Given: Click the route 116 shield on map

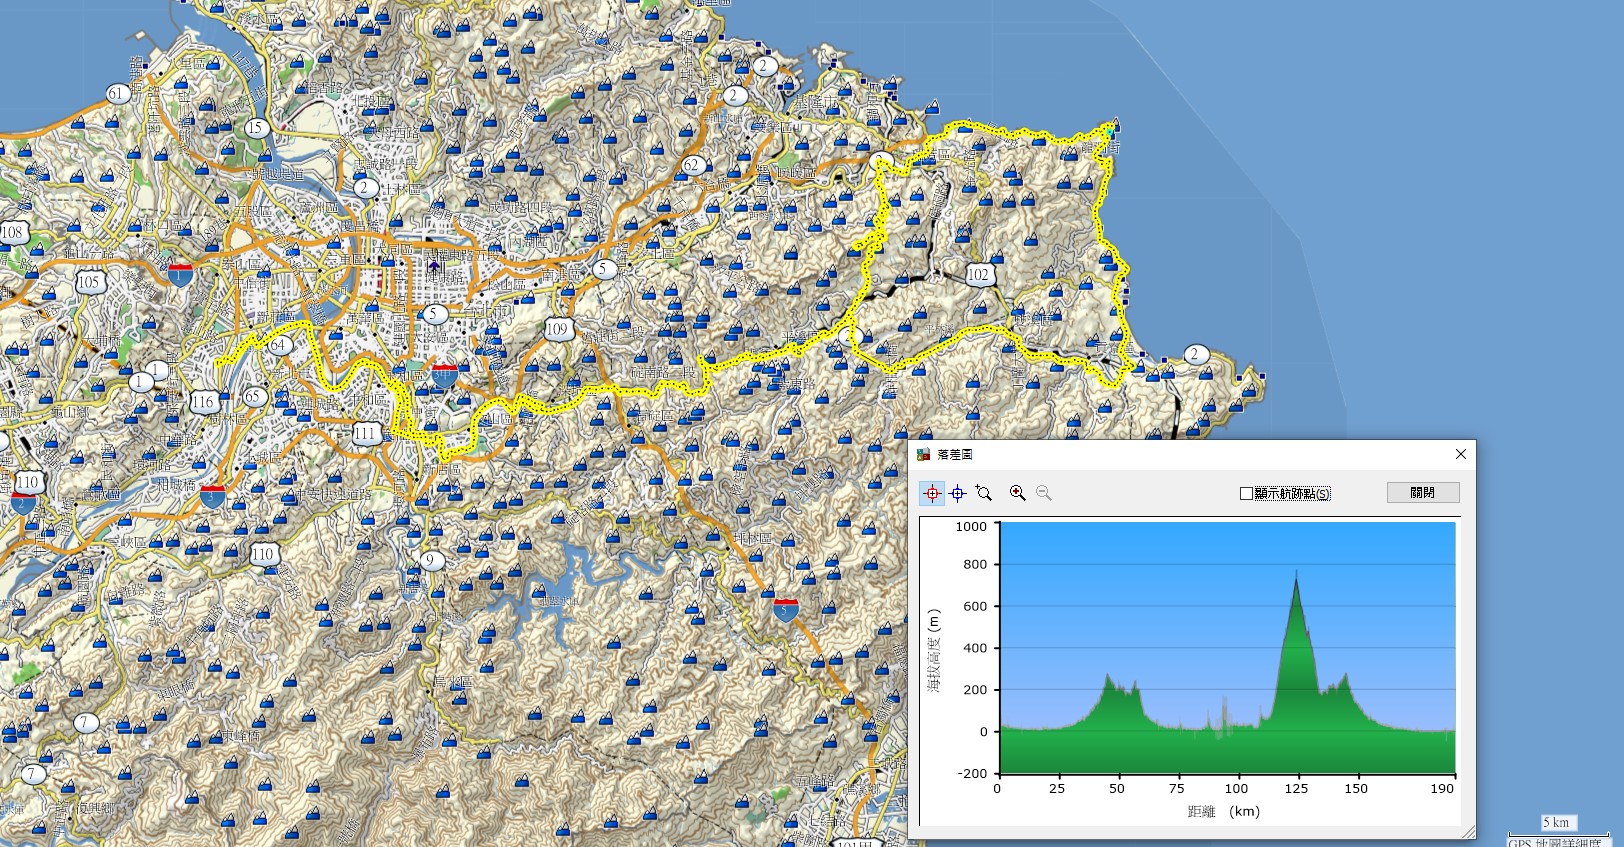Looking at the screenshot, I should pos(203,401).
